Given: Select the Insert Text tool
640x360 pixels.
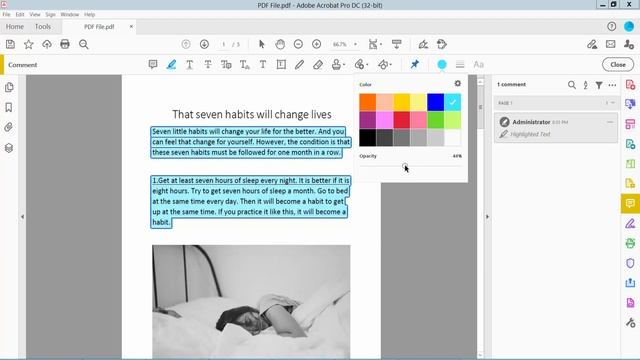Looking at the screenshot, I should [244, 64].
